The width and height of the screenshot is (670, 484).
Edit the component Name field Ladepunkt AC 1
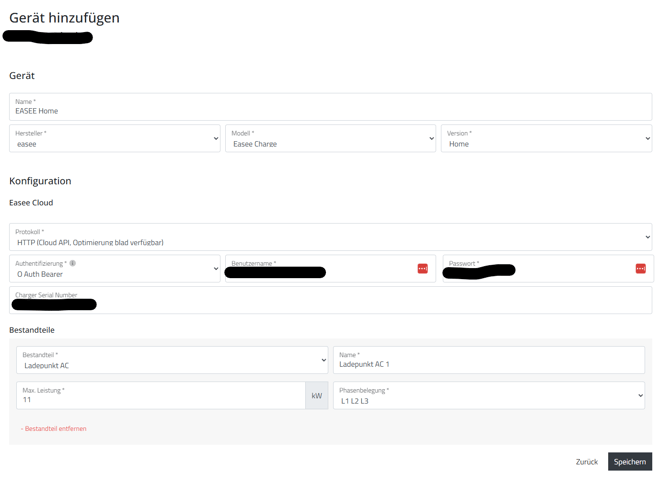489,360
